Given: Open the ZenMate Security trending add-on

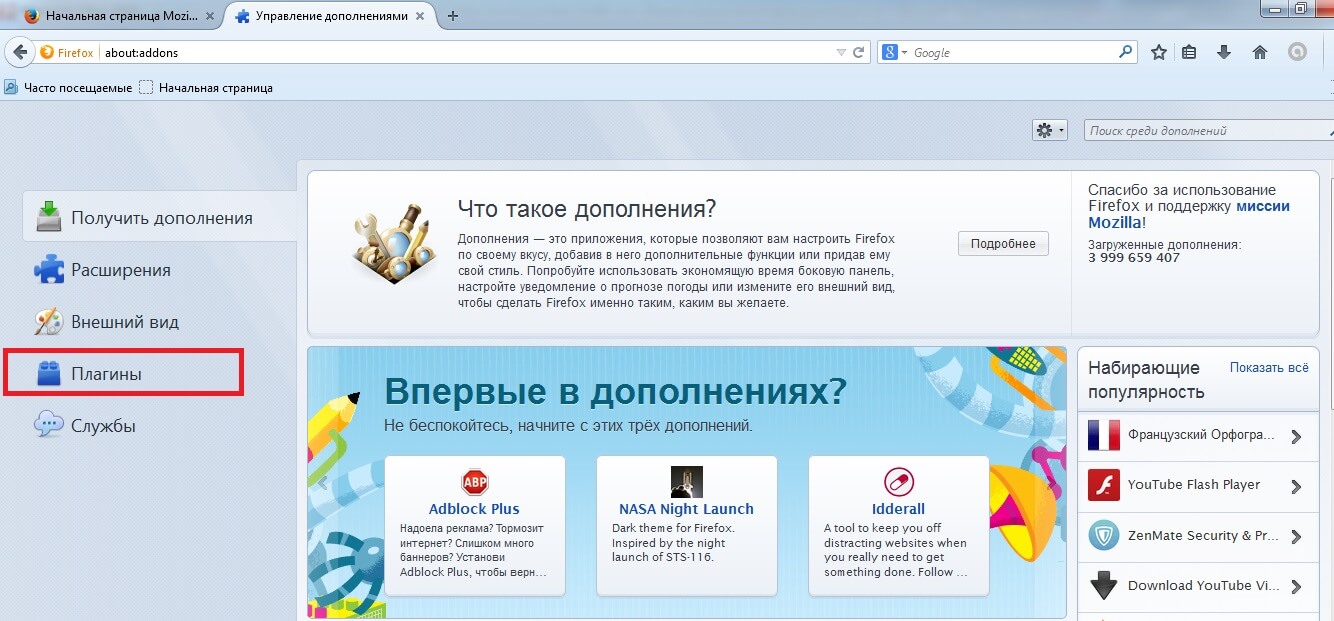Looking at the screenshot, I should coord(1198,536).
